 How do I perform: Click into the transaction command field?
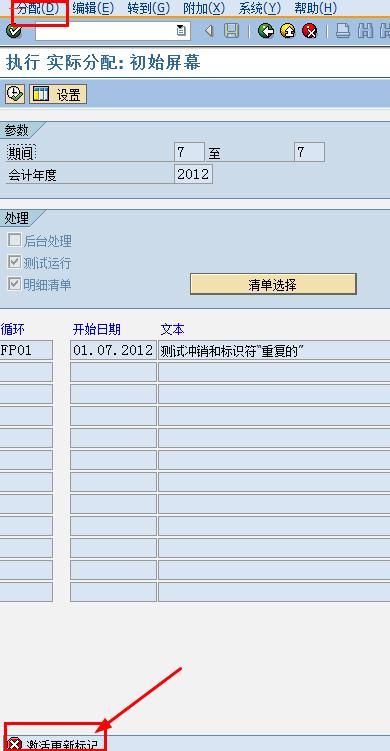pos(105,31)
